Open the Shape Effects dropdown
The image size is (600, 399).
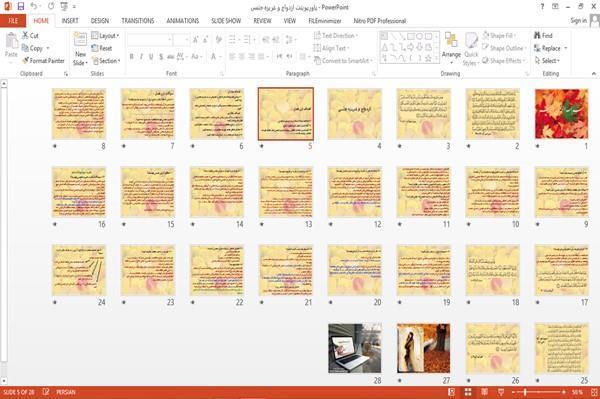(x=504, y=60)
